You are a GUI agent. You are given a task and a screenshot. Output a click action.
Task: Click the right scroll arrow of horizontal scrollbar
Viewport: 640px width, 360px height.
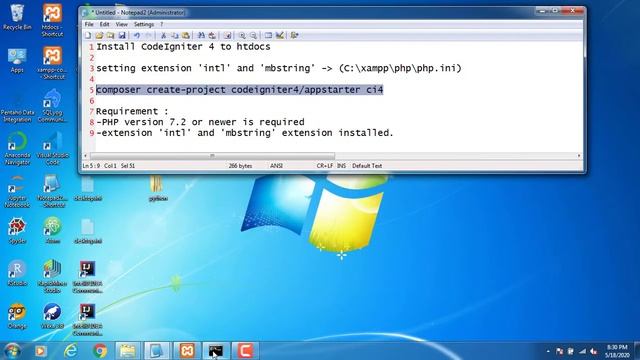[x=579, y=156]
